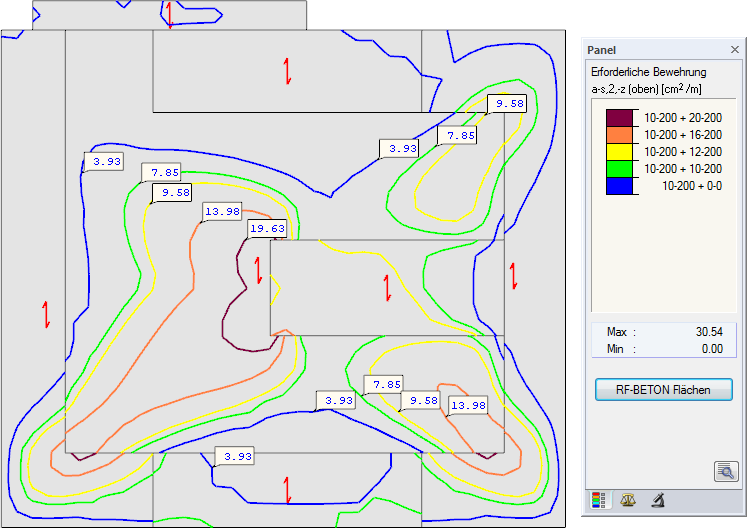Viewport: 747px width, 528px height.
Task: Click the 9.58 label on left yellow contour
Action: pos(172,193)
